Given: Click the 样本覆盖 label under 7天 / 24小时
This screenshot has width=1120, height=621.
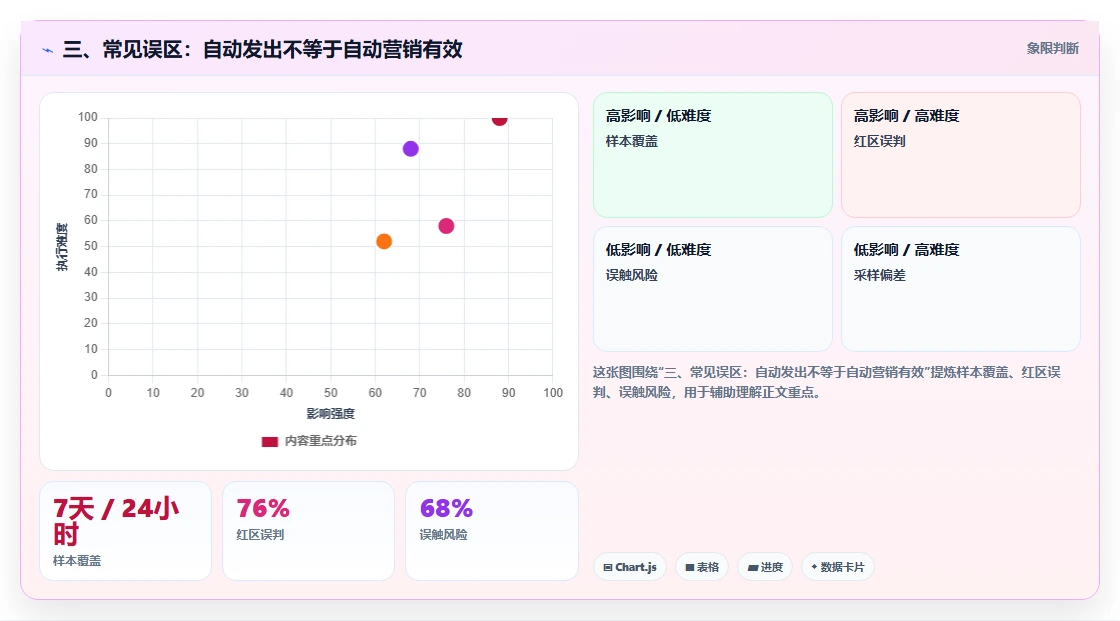Looking at the screenshot, I should pyautogui.click(x=77, y=561).
